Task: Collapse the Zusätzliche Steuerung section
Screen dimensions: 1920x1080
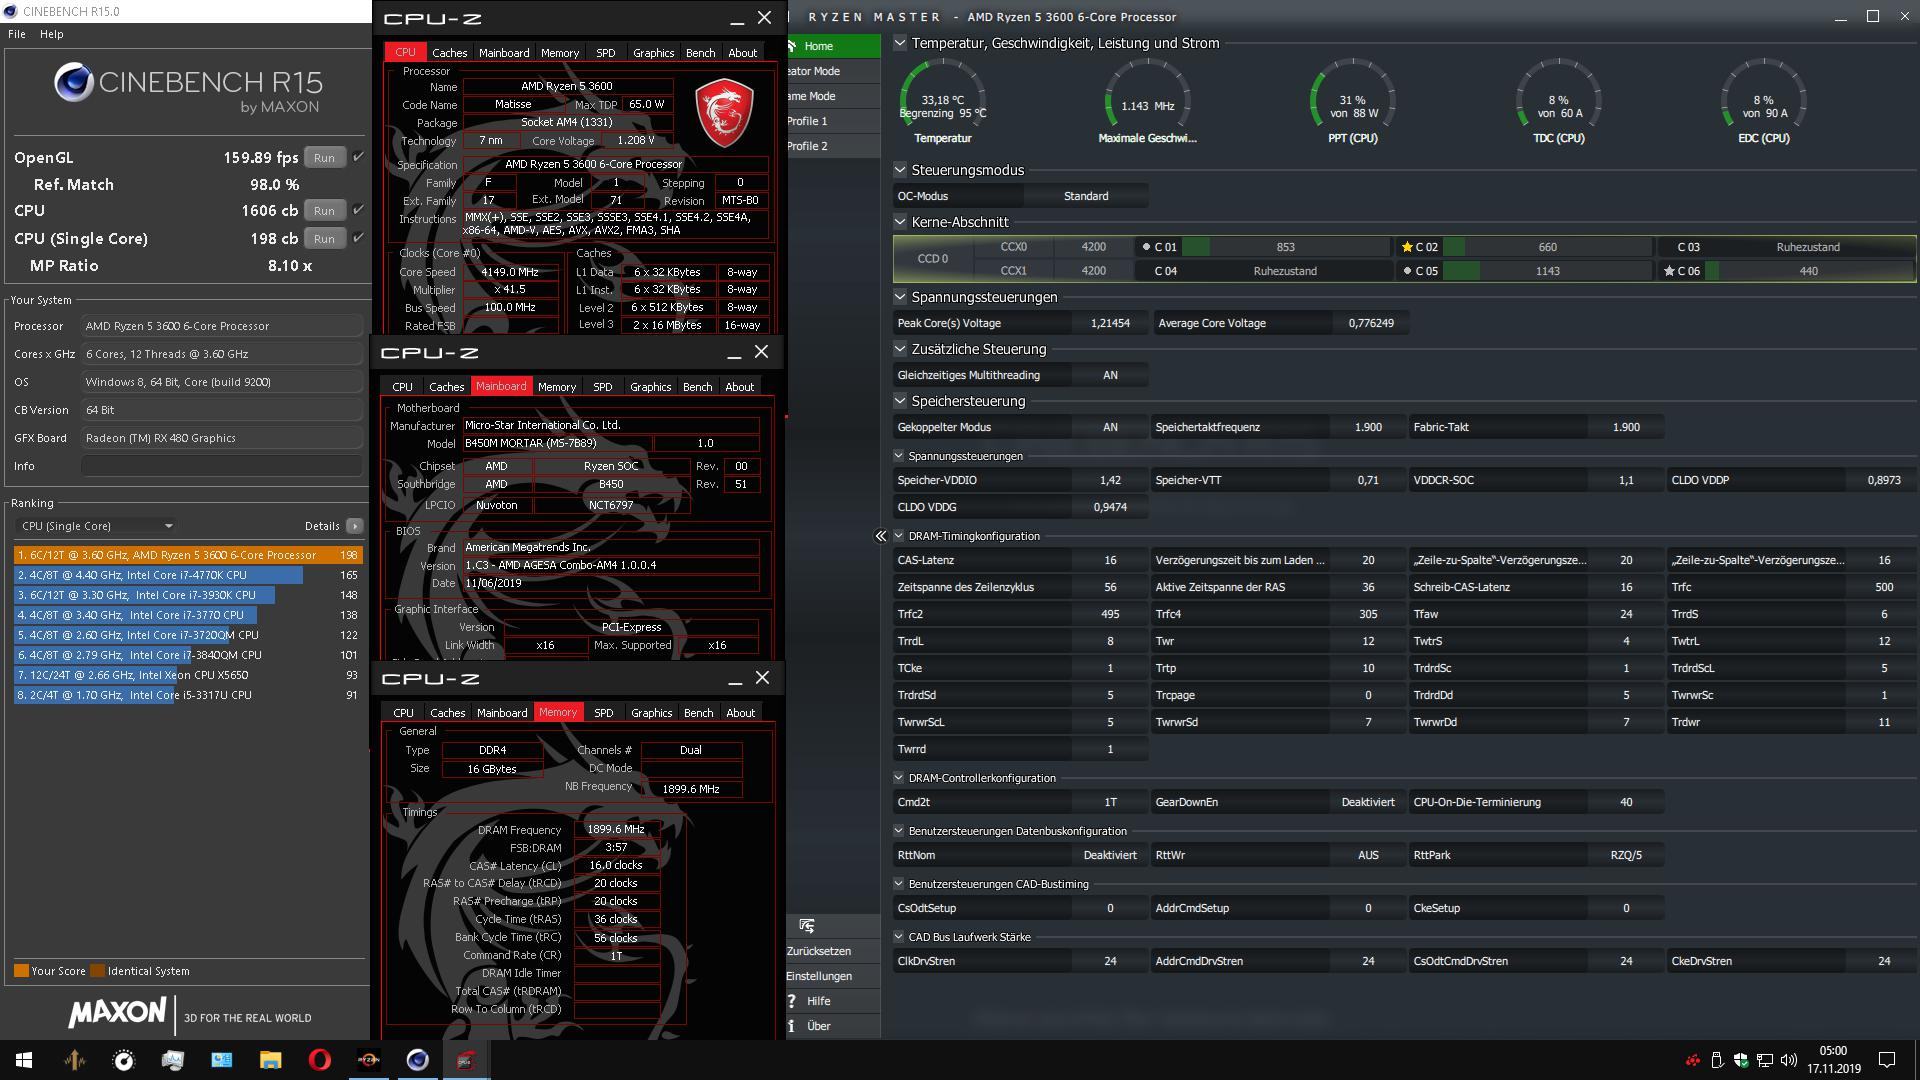Action: click(900, 349)
